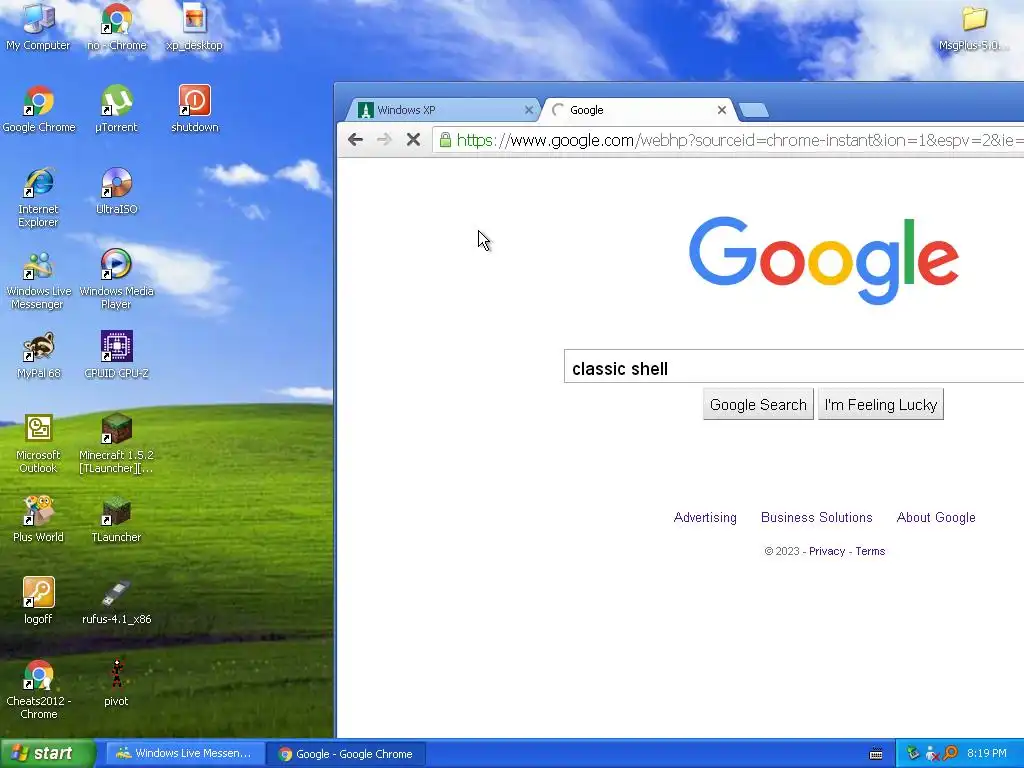The image size is (1024, 768).
Task: Select the Google tab in Chrome
Action: click(638, 110)
